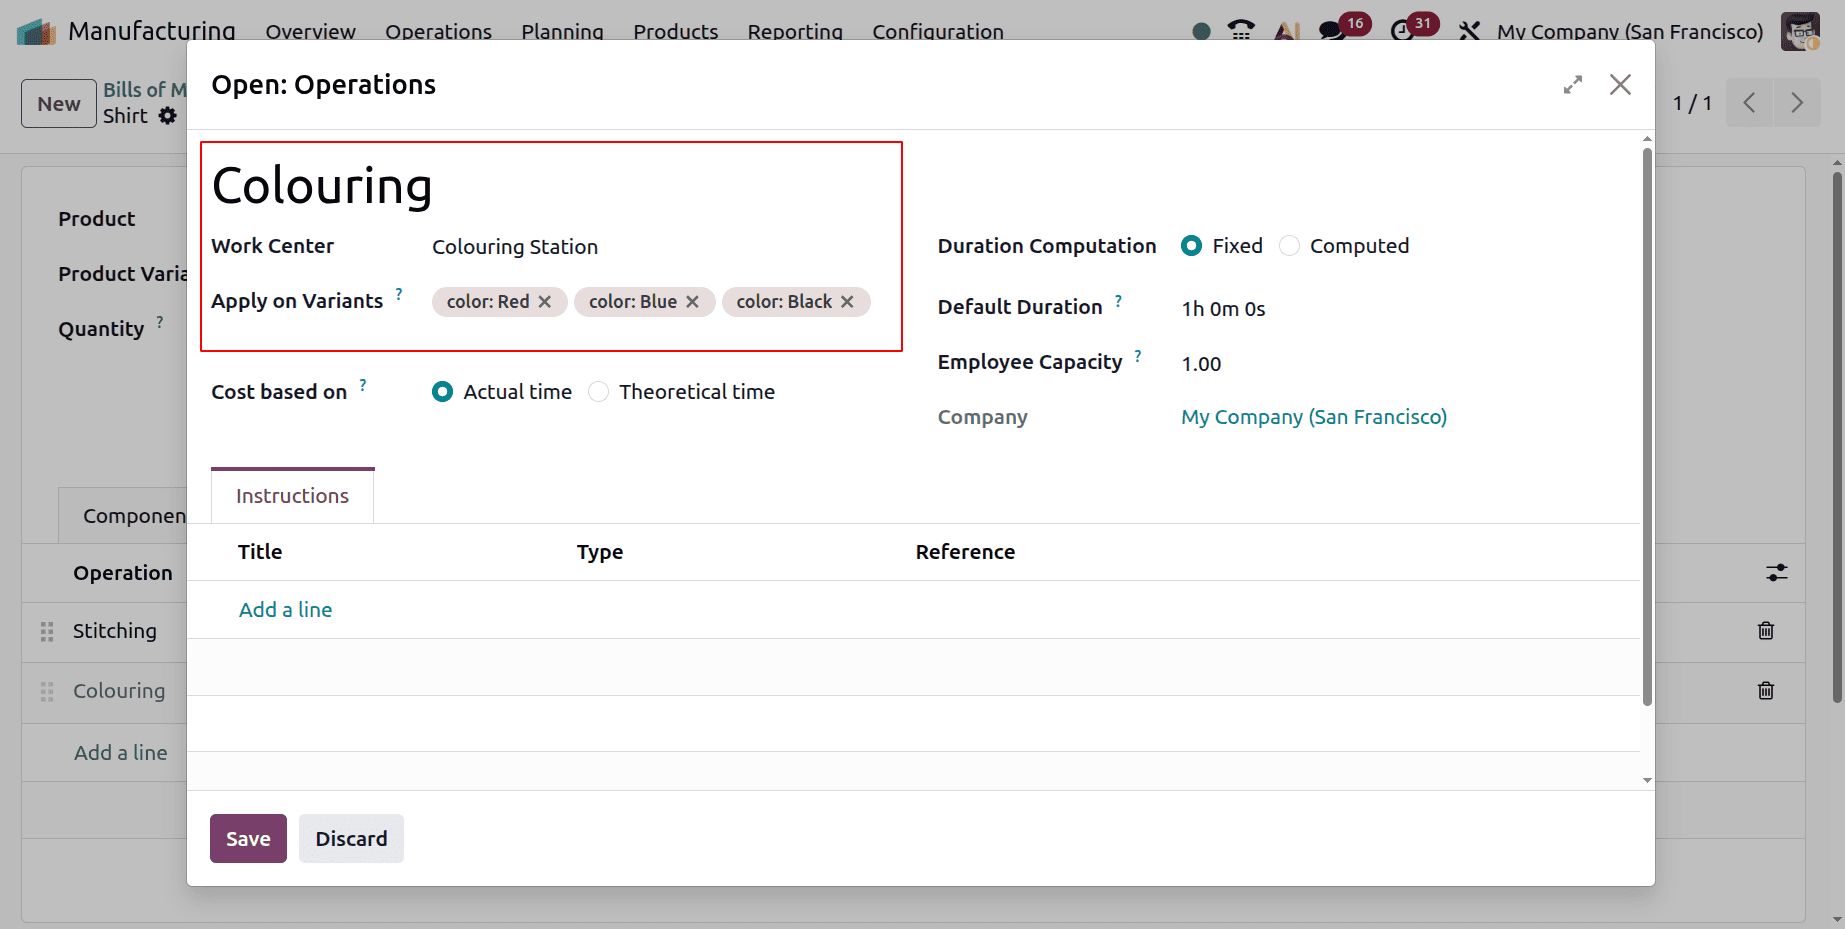Click the Reference column header

point(965,552)
